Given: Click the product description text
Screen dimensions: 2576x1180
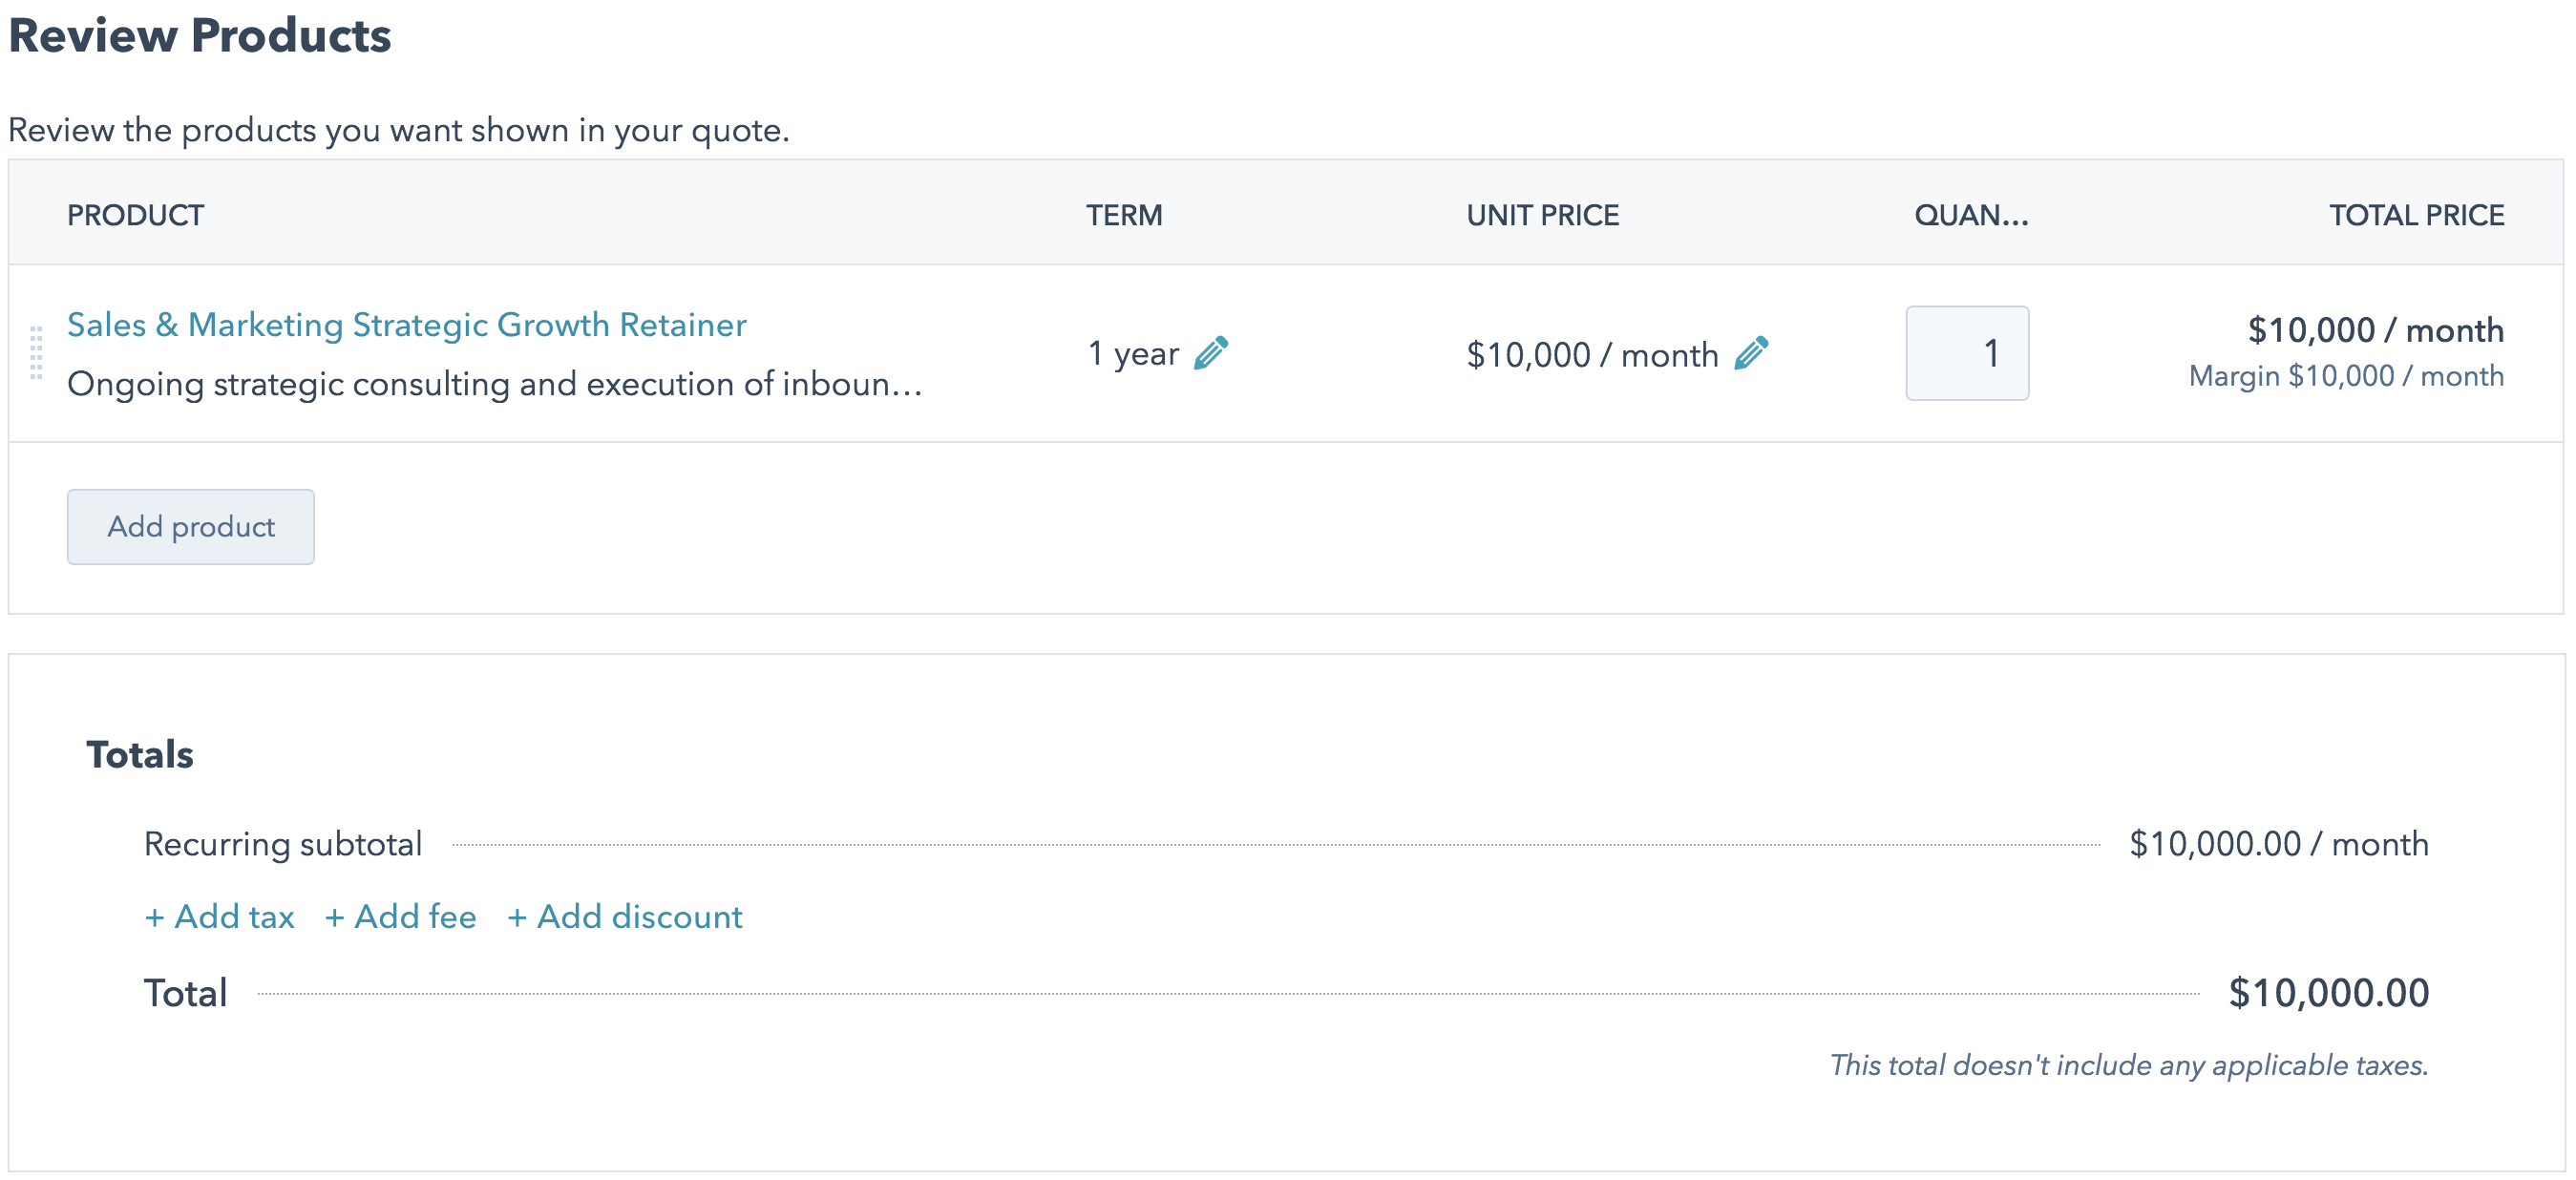Looking at the screenshot, I should tap(495, 383).
